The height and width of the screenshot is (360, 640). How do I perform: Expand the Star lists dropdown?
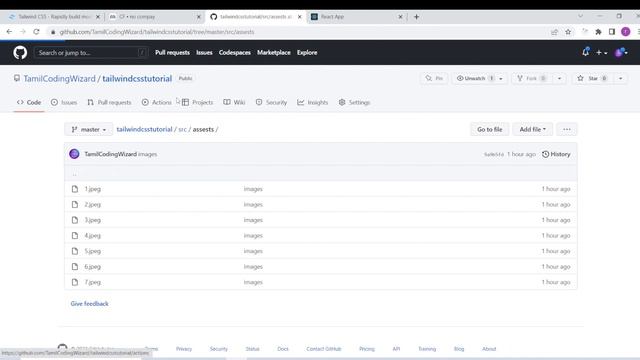tap(620, 78)
